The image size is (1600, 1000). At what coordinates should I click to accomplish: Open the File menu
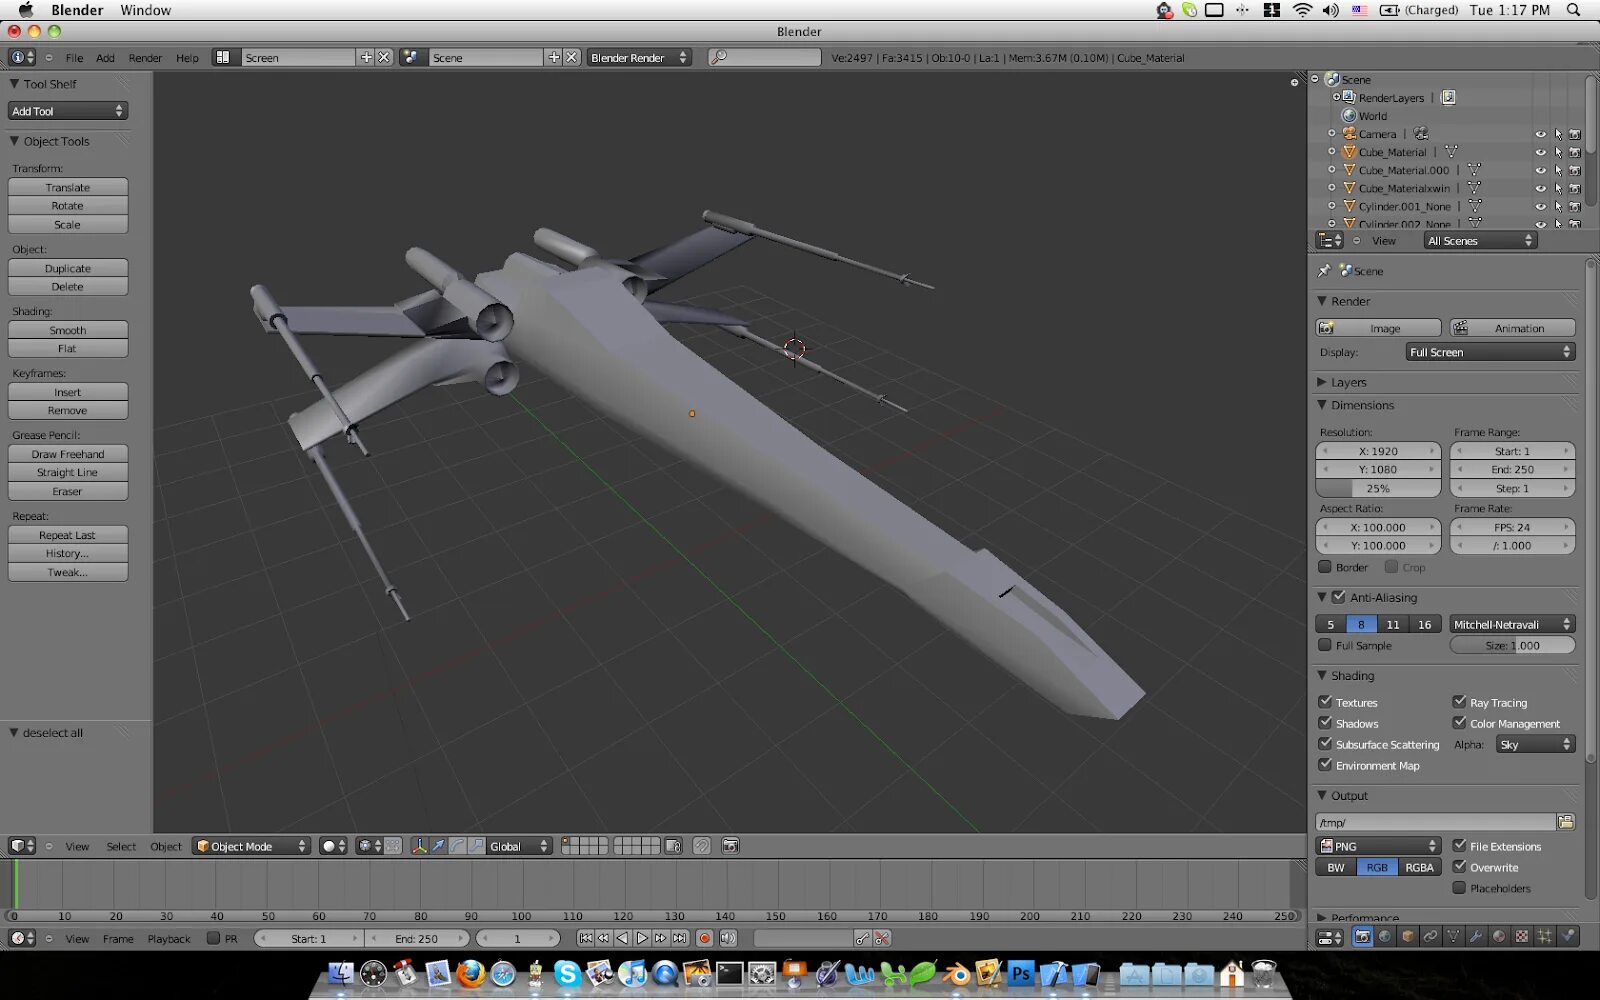point(74,58)
